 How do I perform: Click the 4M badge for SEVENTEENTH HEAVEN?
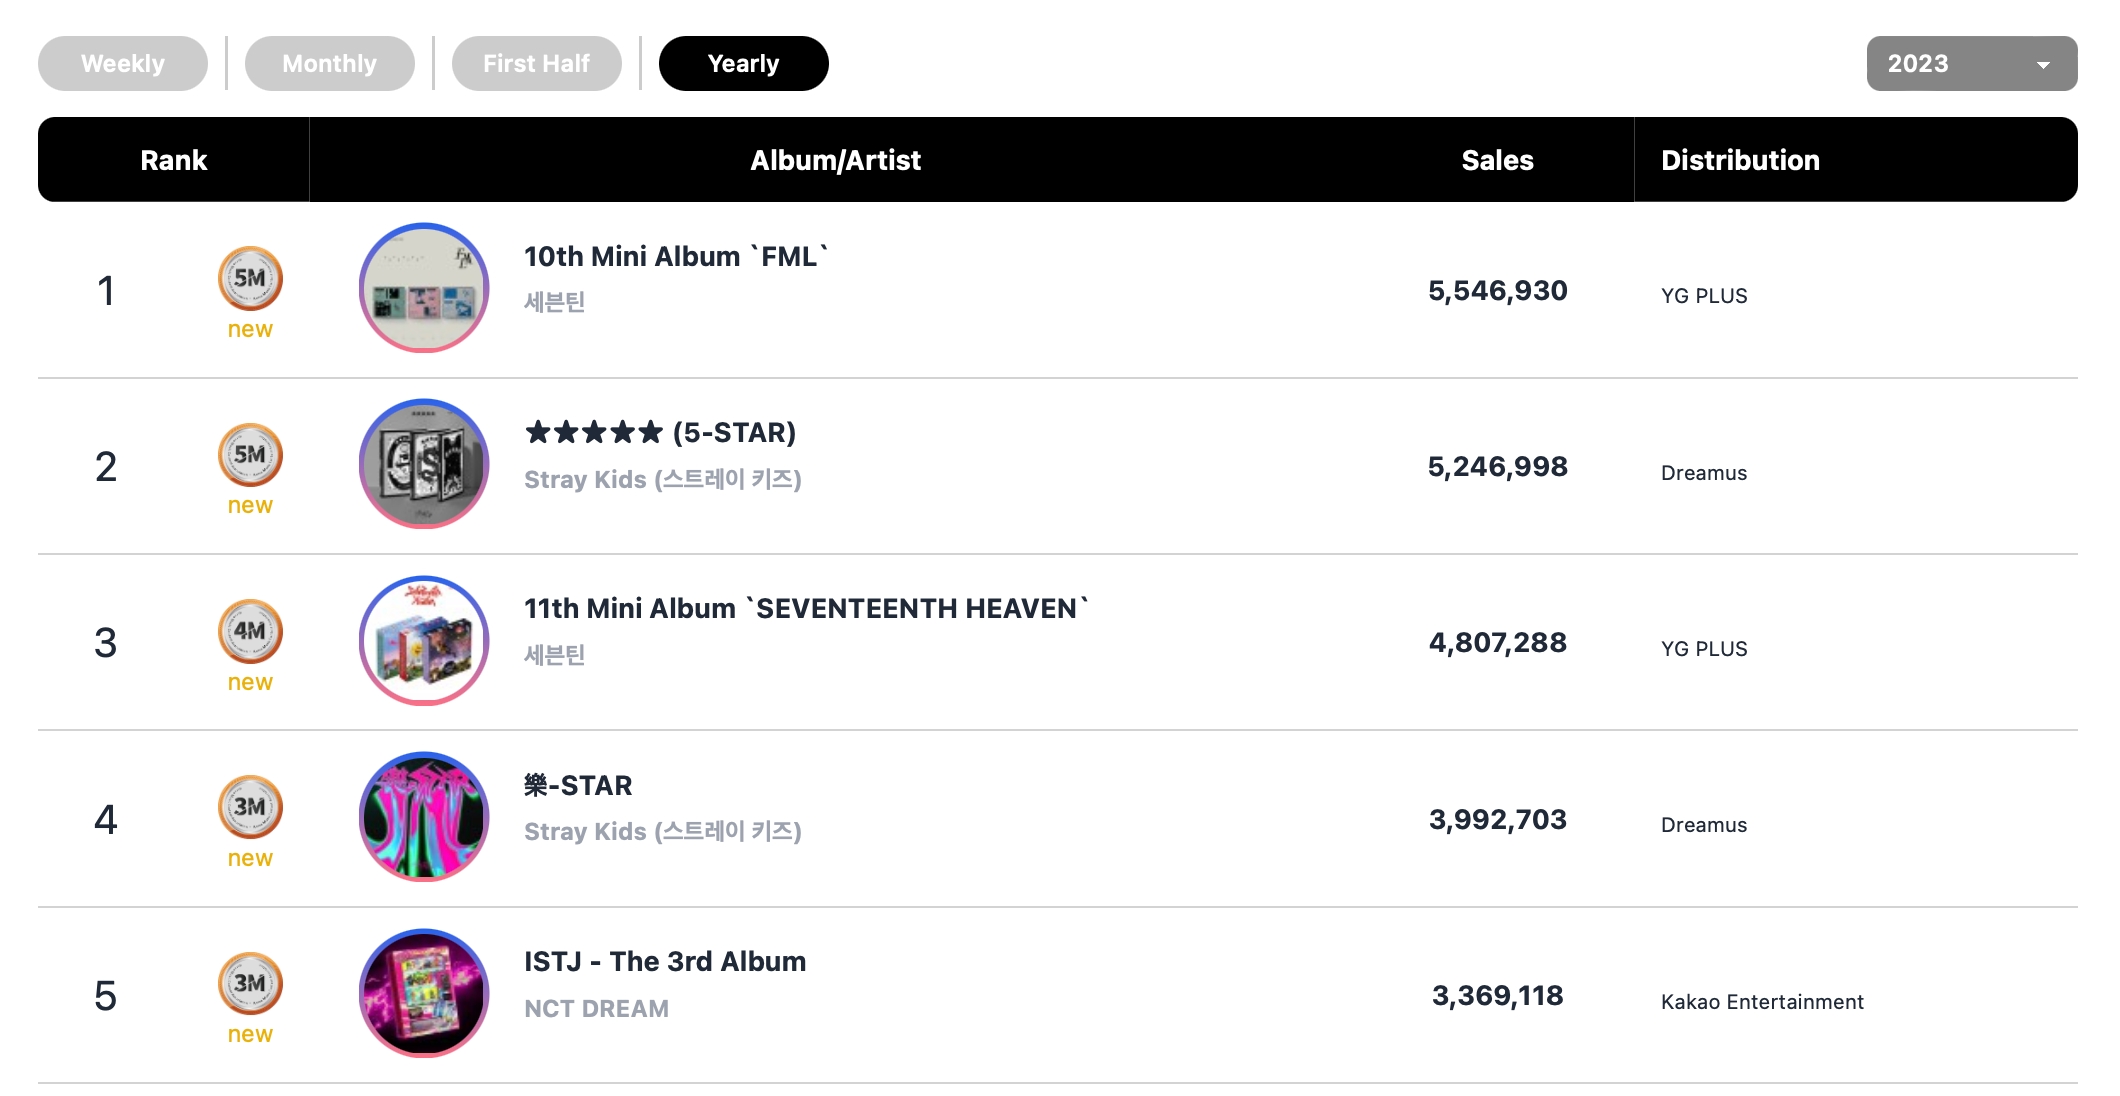pyautogui.click(x=250, y=631)
